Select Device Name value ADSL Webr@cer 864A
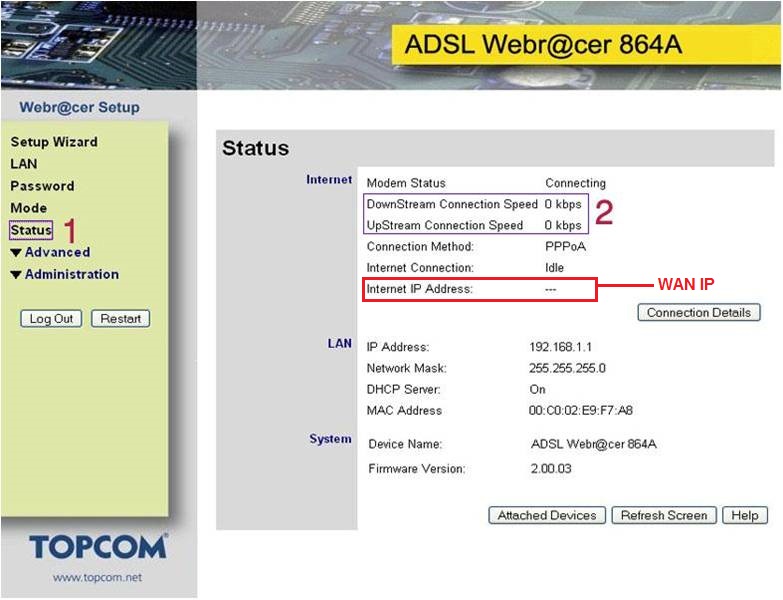The width and height of the screenshot is (783, 600). (594, 444)
